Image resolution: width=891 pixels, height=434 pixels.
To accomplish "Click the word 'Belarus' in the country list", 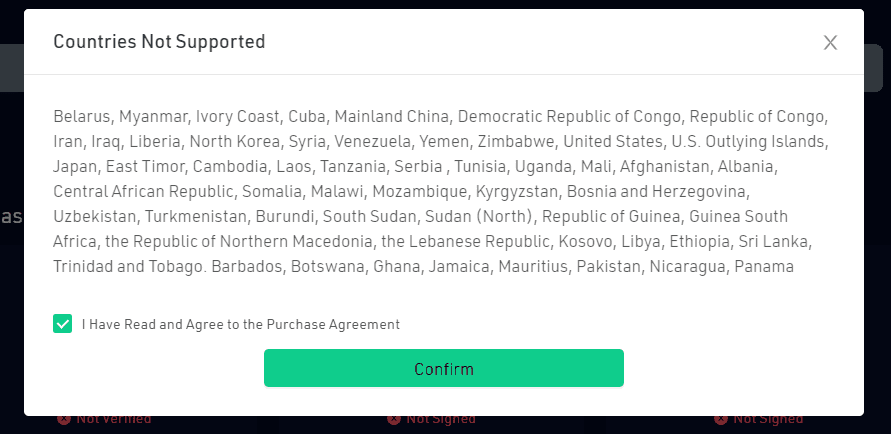I will click(81, 117).
